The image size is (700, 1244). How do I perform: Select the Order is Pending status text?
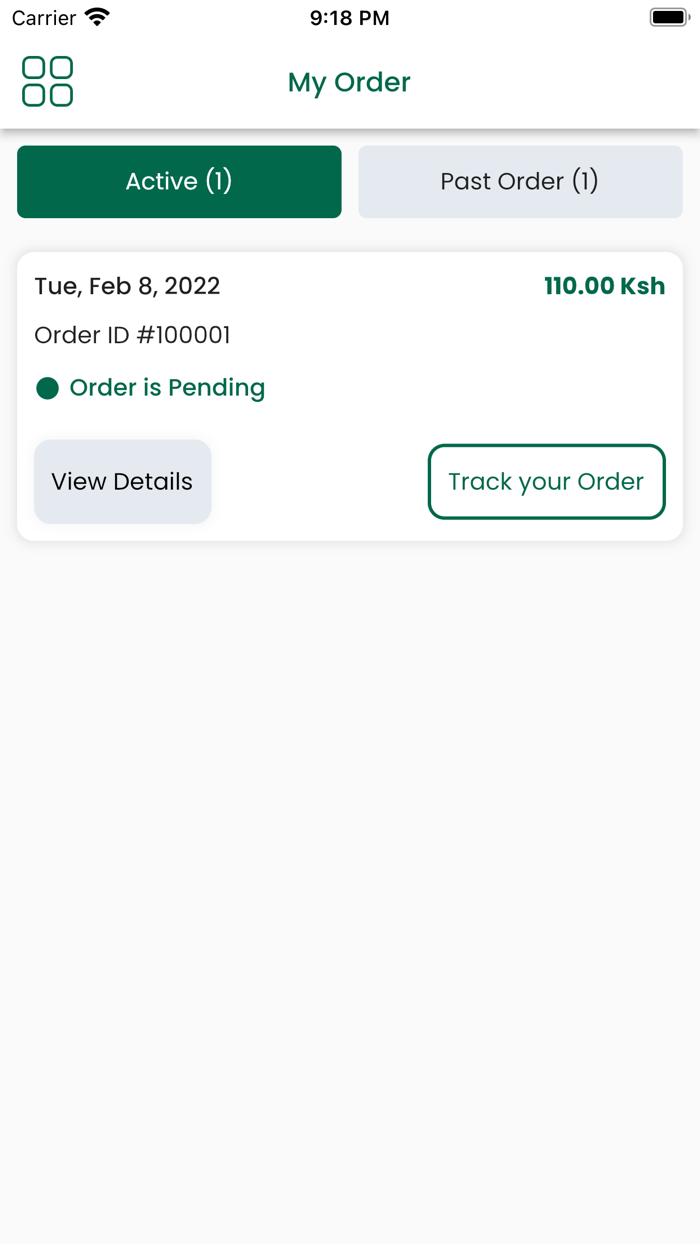(166, 388)
